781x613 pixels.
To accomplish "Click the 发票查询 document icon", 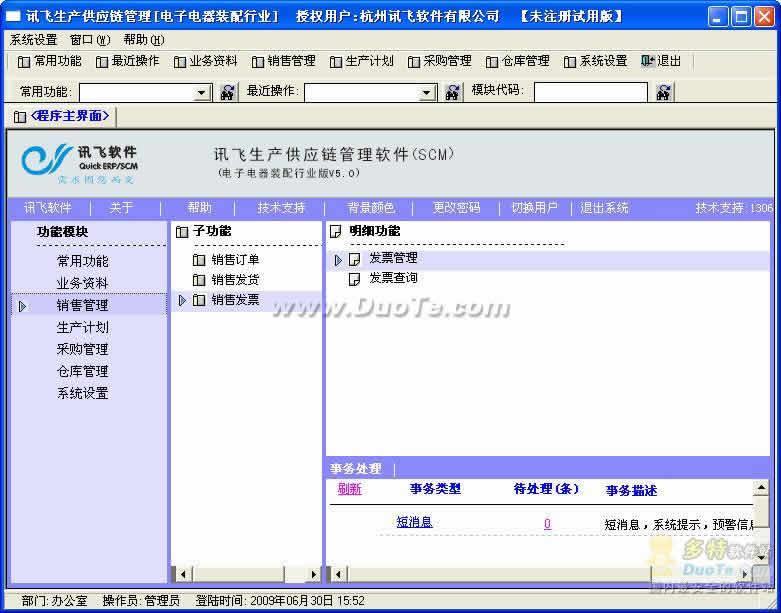I will coord(354,279).
